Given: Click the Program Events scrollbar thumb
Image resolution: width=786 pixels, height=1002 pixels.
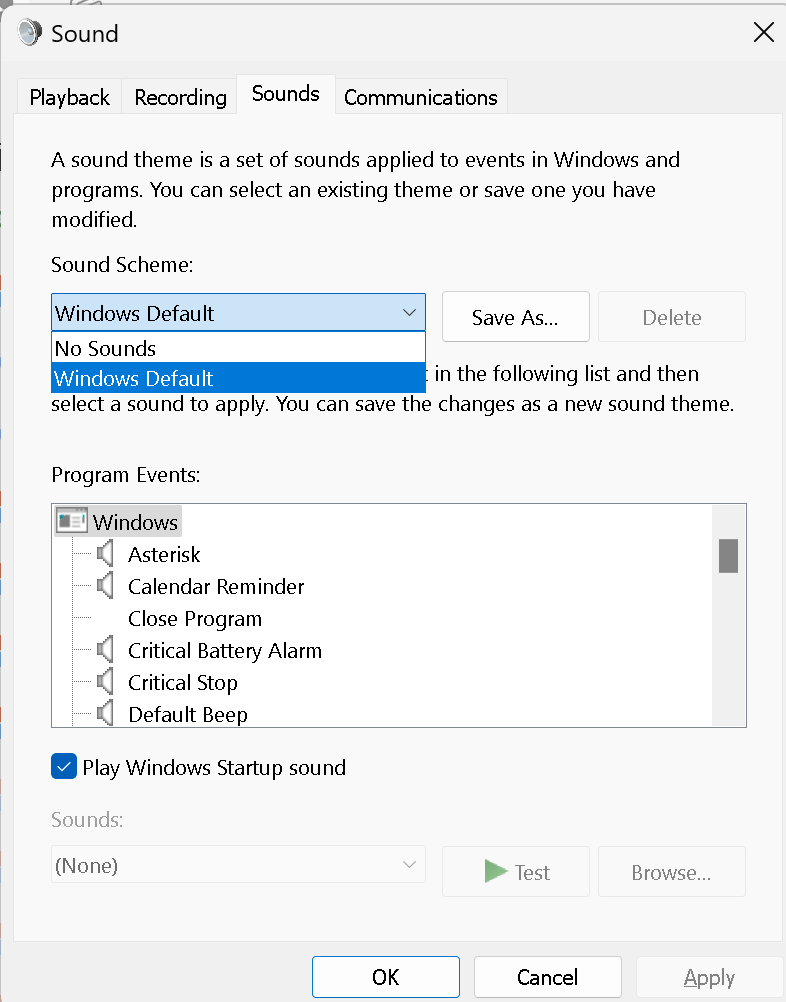Looking at the screenshot, I should click(728, 555).
